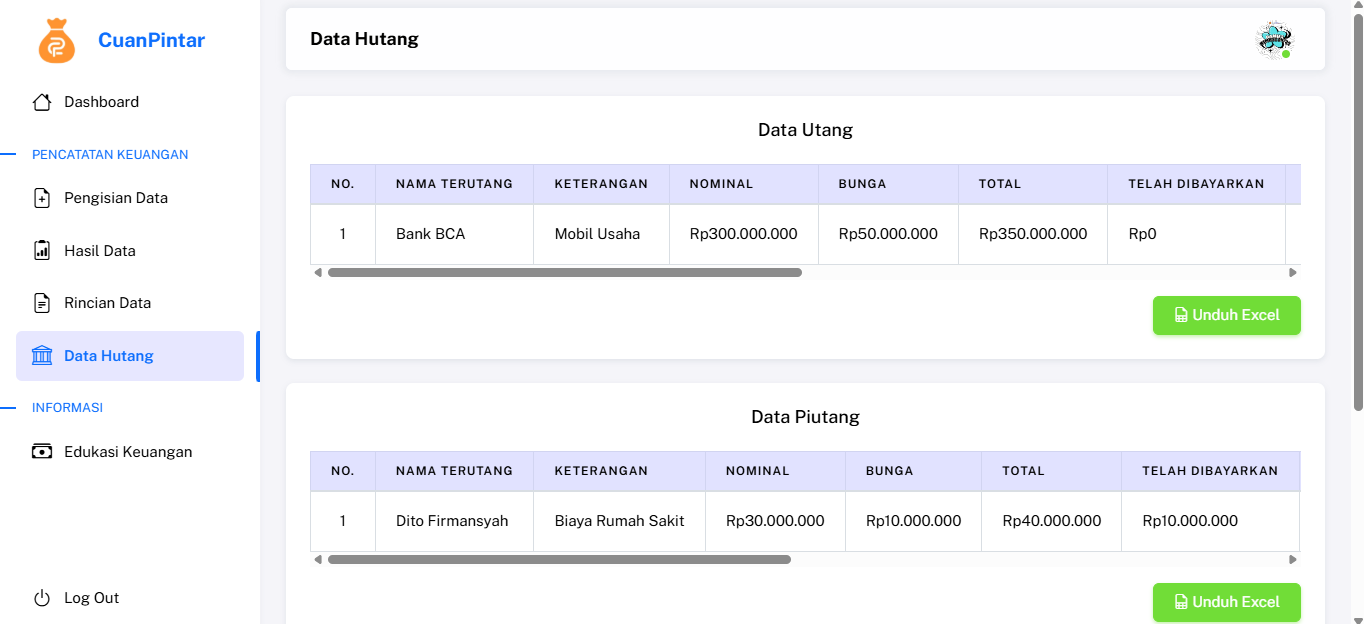Click the CuanPintar brand name link

click(151, 41)
